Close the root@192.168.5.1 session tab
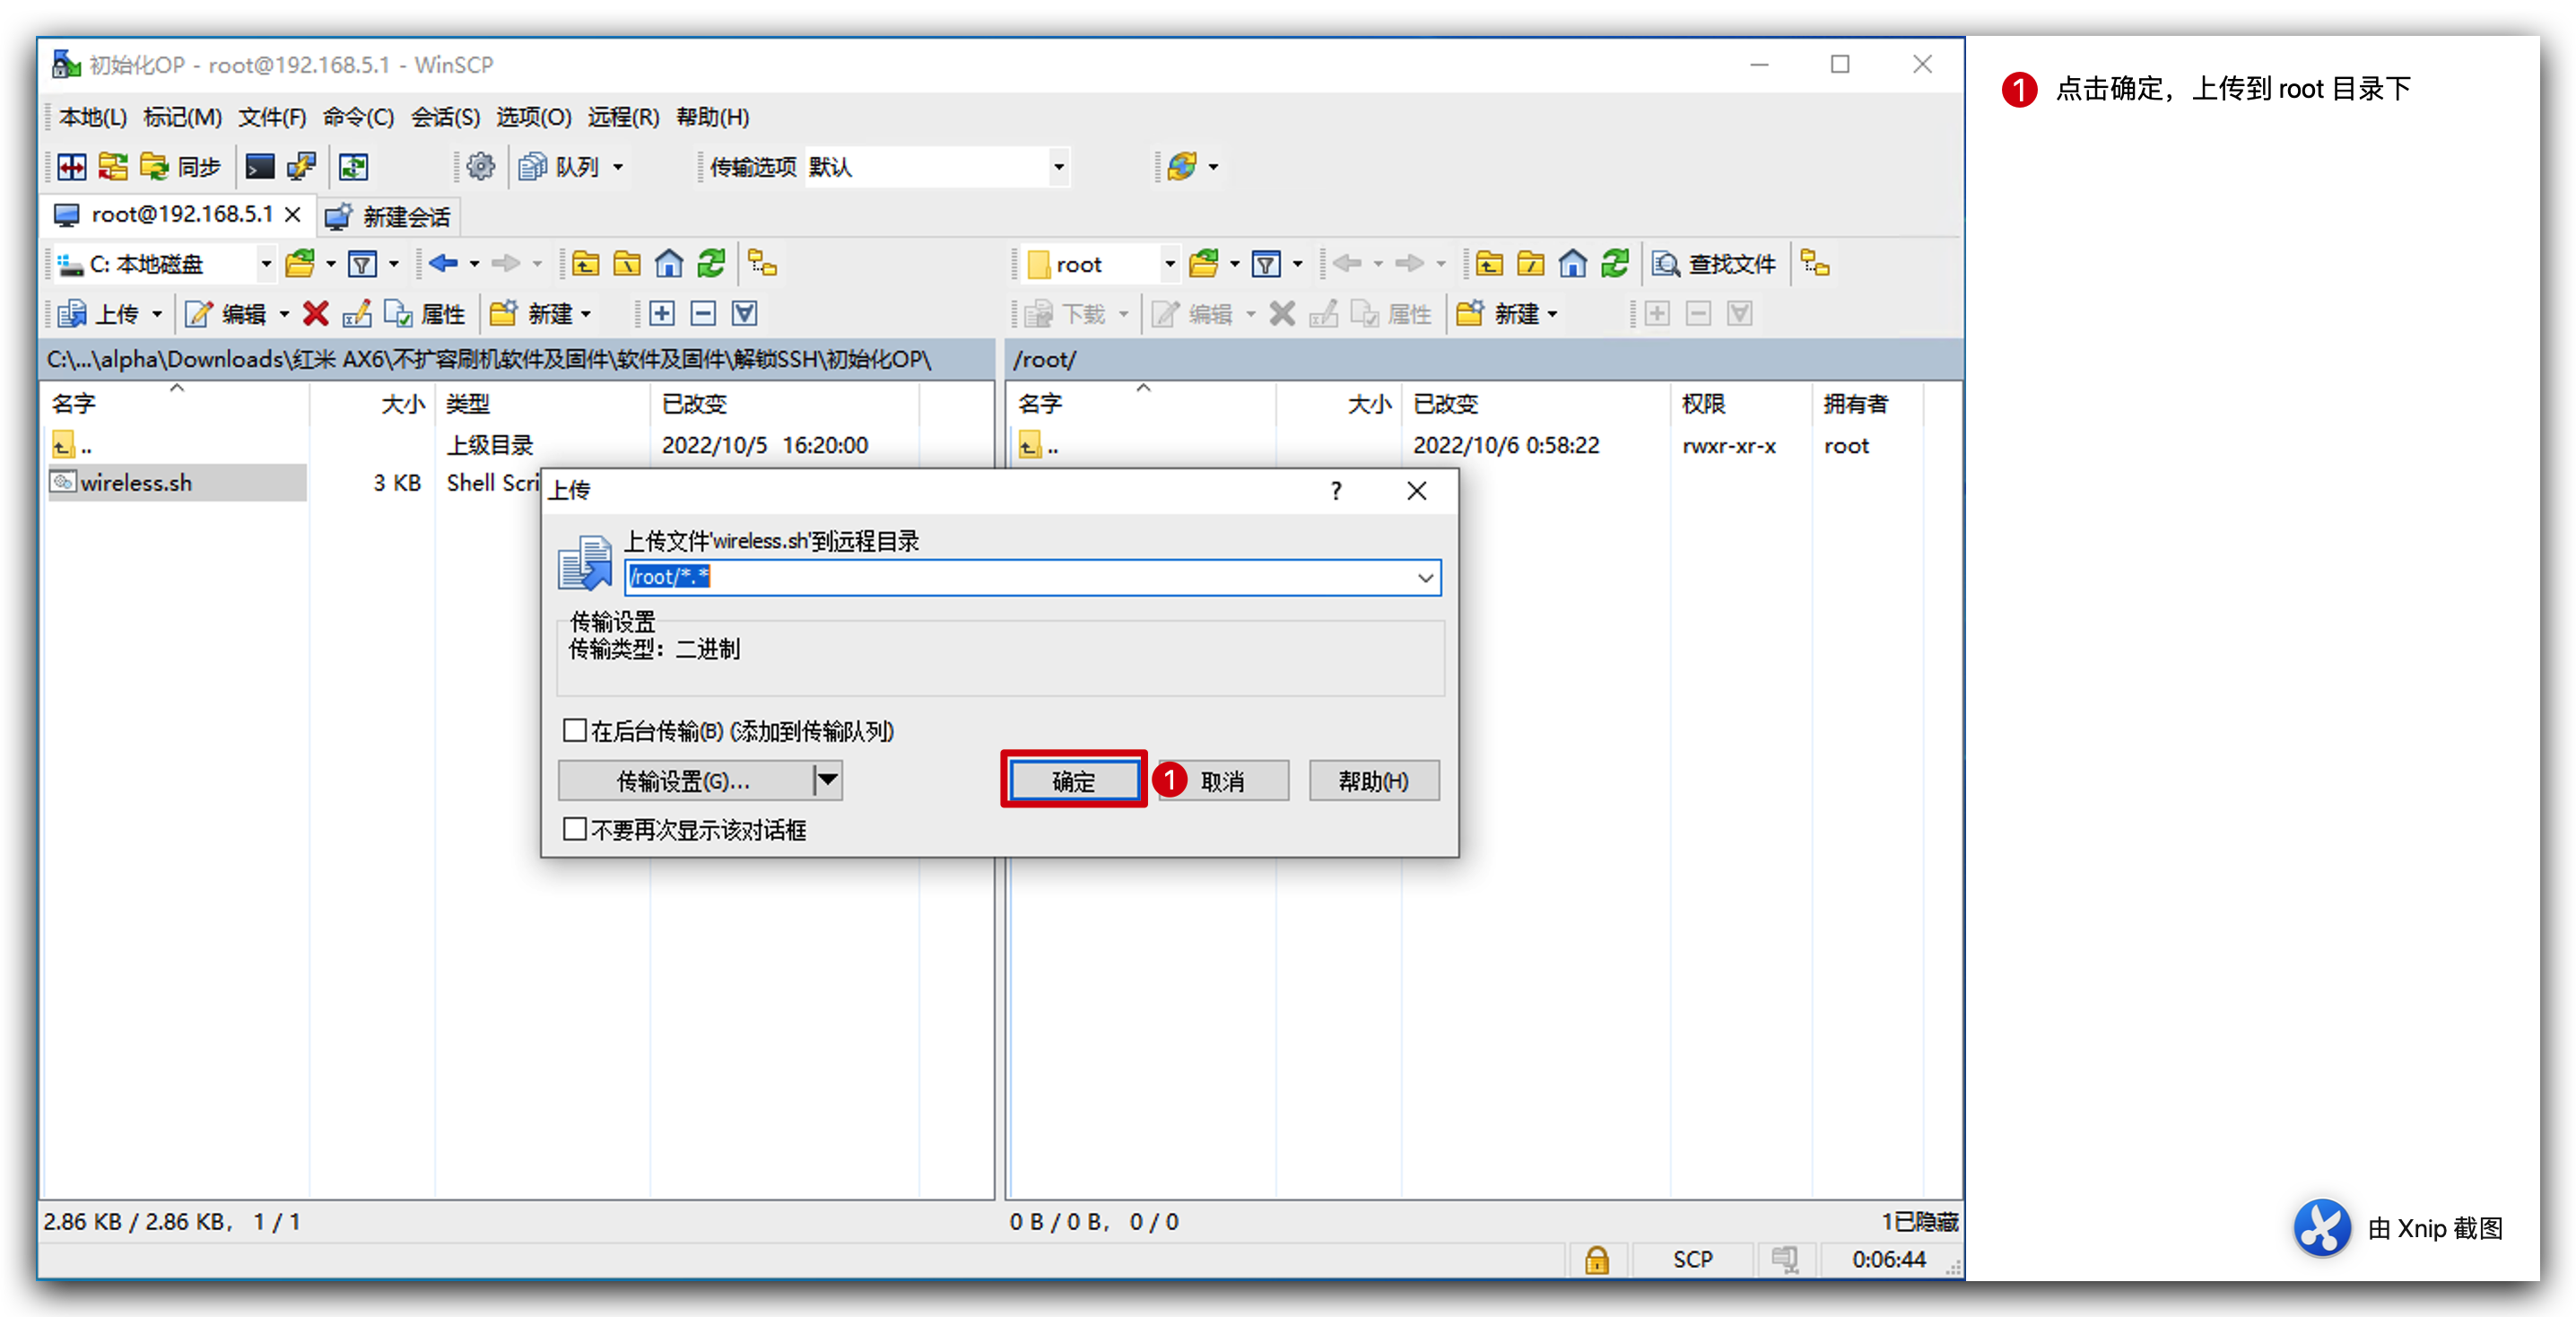Screen dimensions: 2576x1317 [x=293, y=214]
